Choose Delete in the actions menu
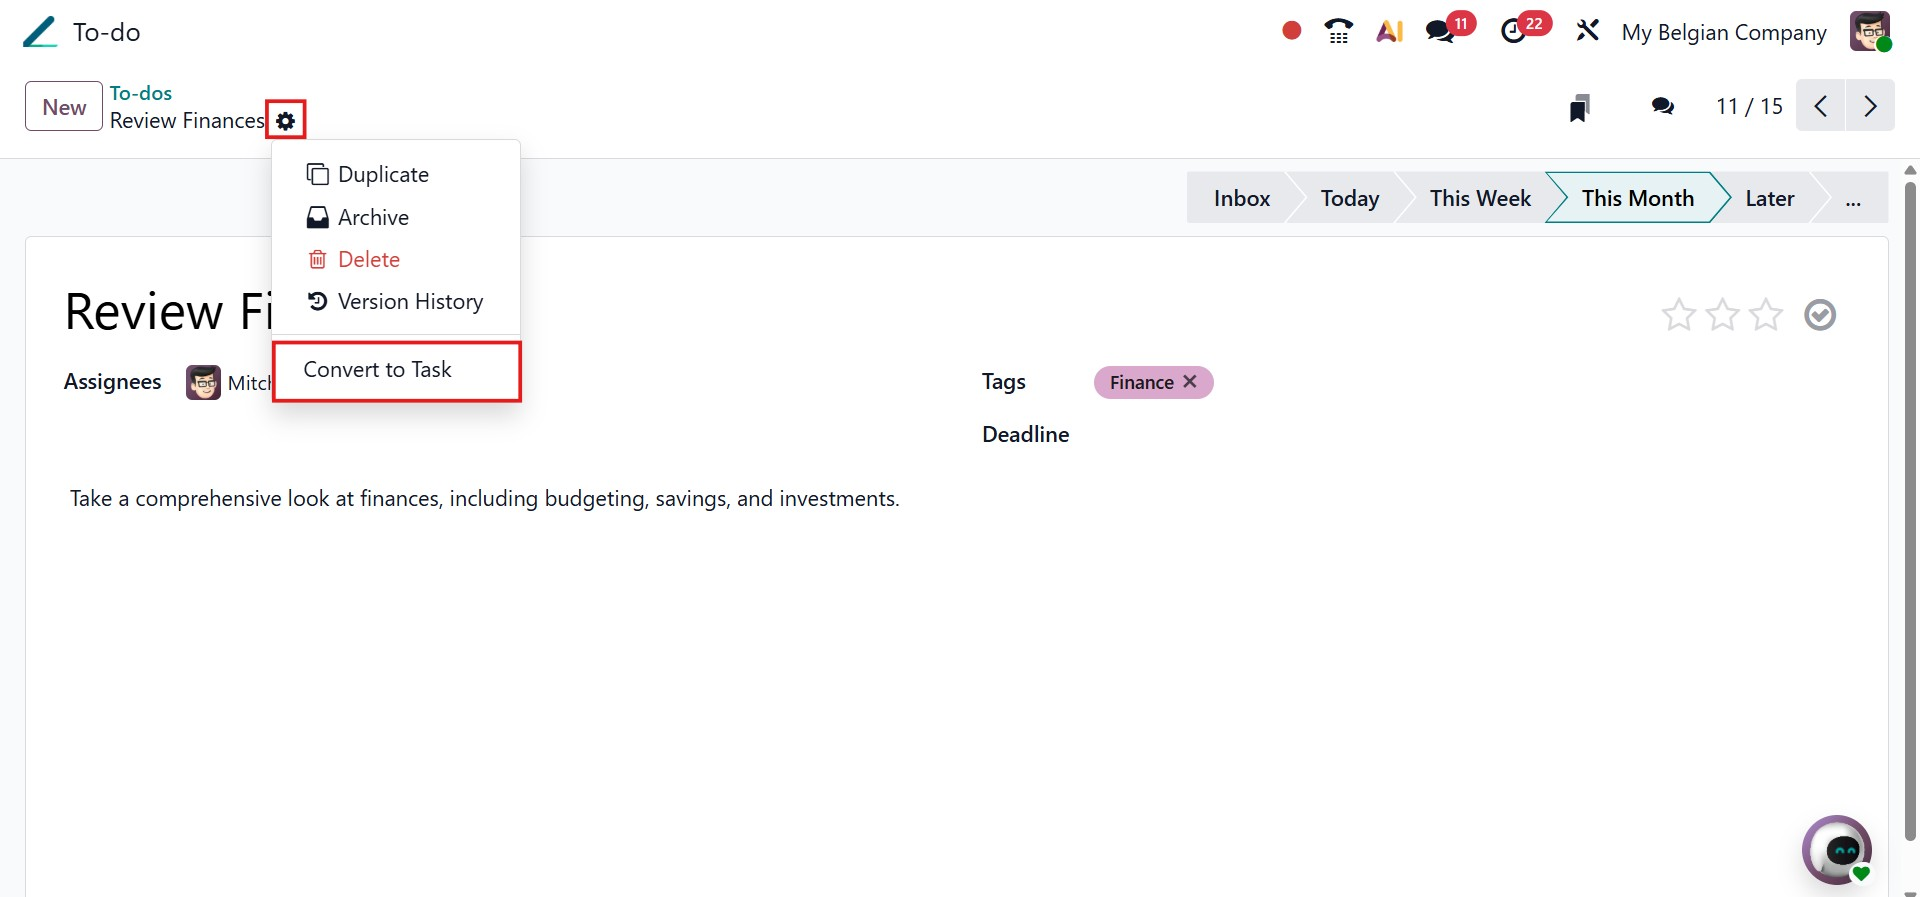 396,259
